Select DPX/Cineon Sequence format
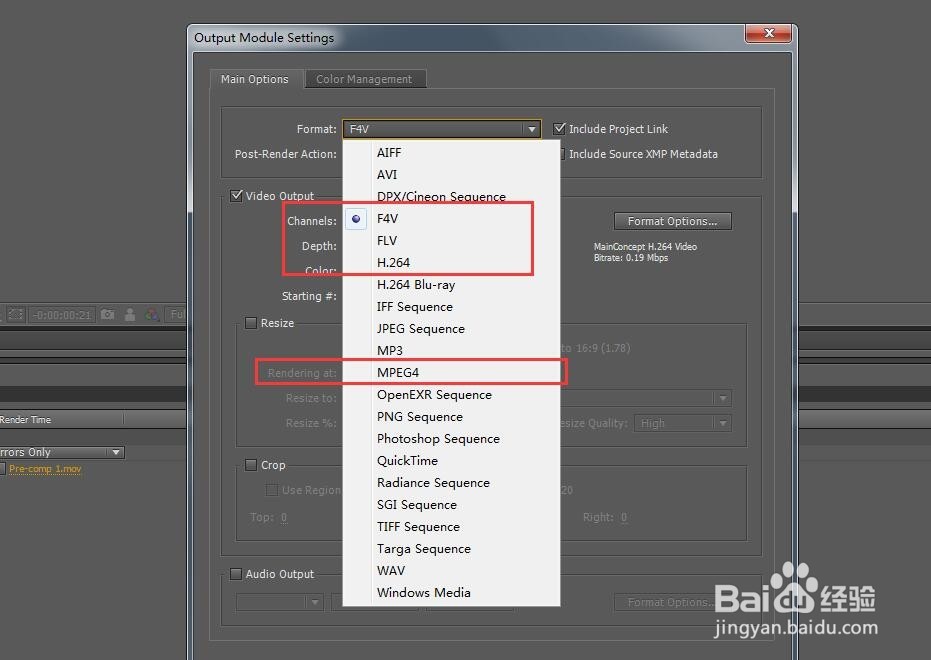931x660 pixels. point(451,196)
